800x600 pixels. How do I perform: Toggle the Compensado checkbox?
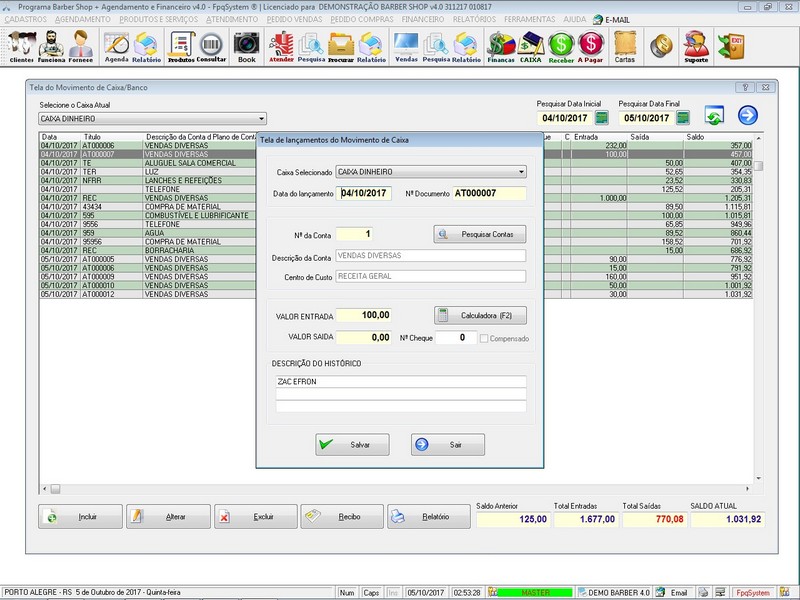pyautogui.click(x=485, y=338)
